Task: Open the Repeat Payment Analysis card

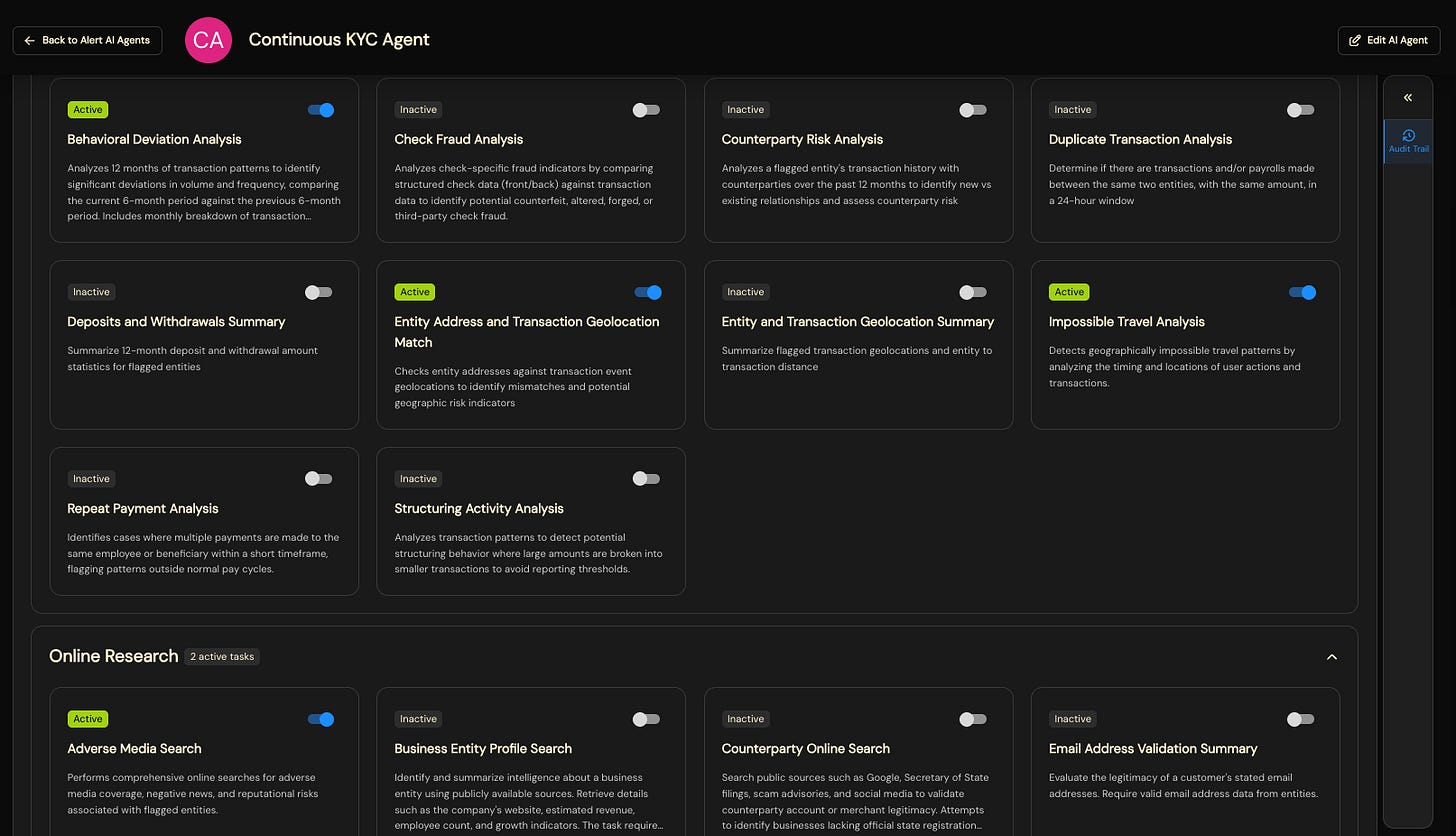Action: pyautogui.click(x=204, y=521)
